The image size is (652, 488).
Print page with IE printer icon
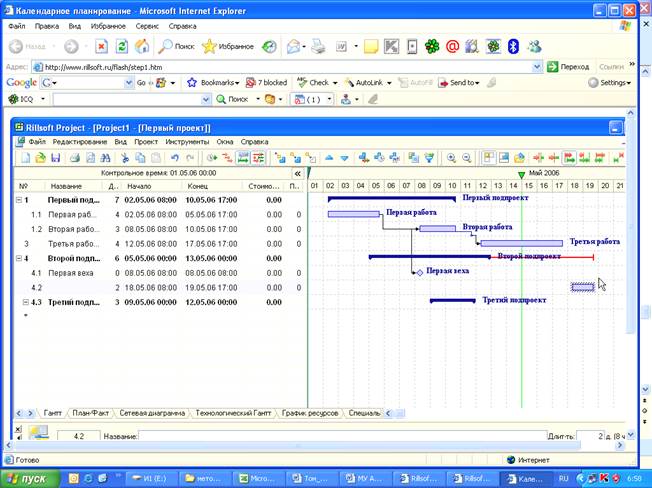319,47
